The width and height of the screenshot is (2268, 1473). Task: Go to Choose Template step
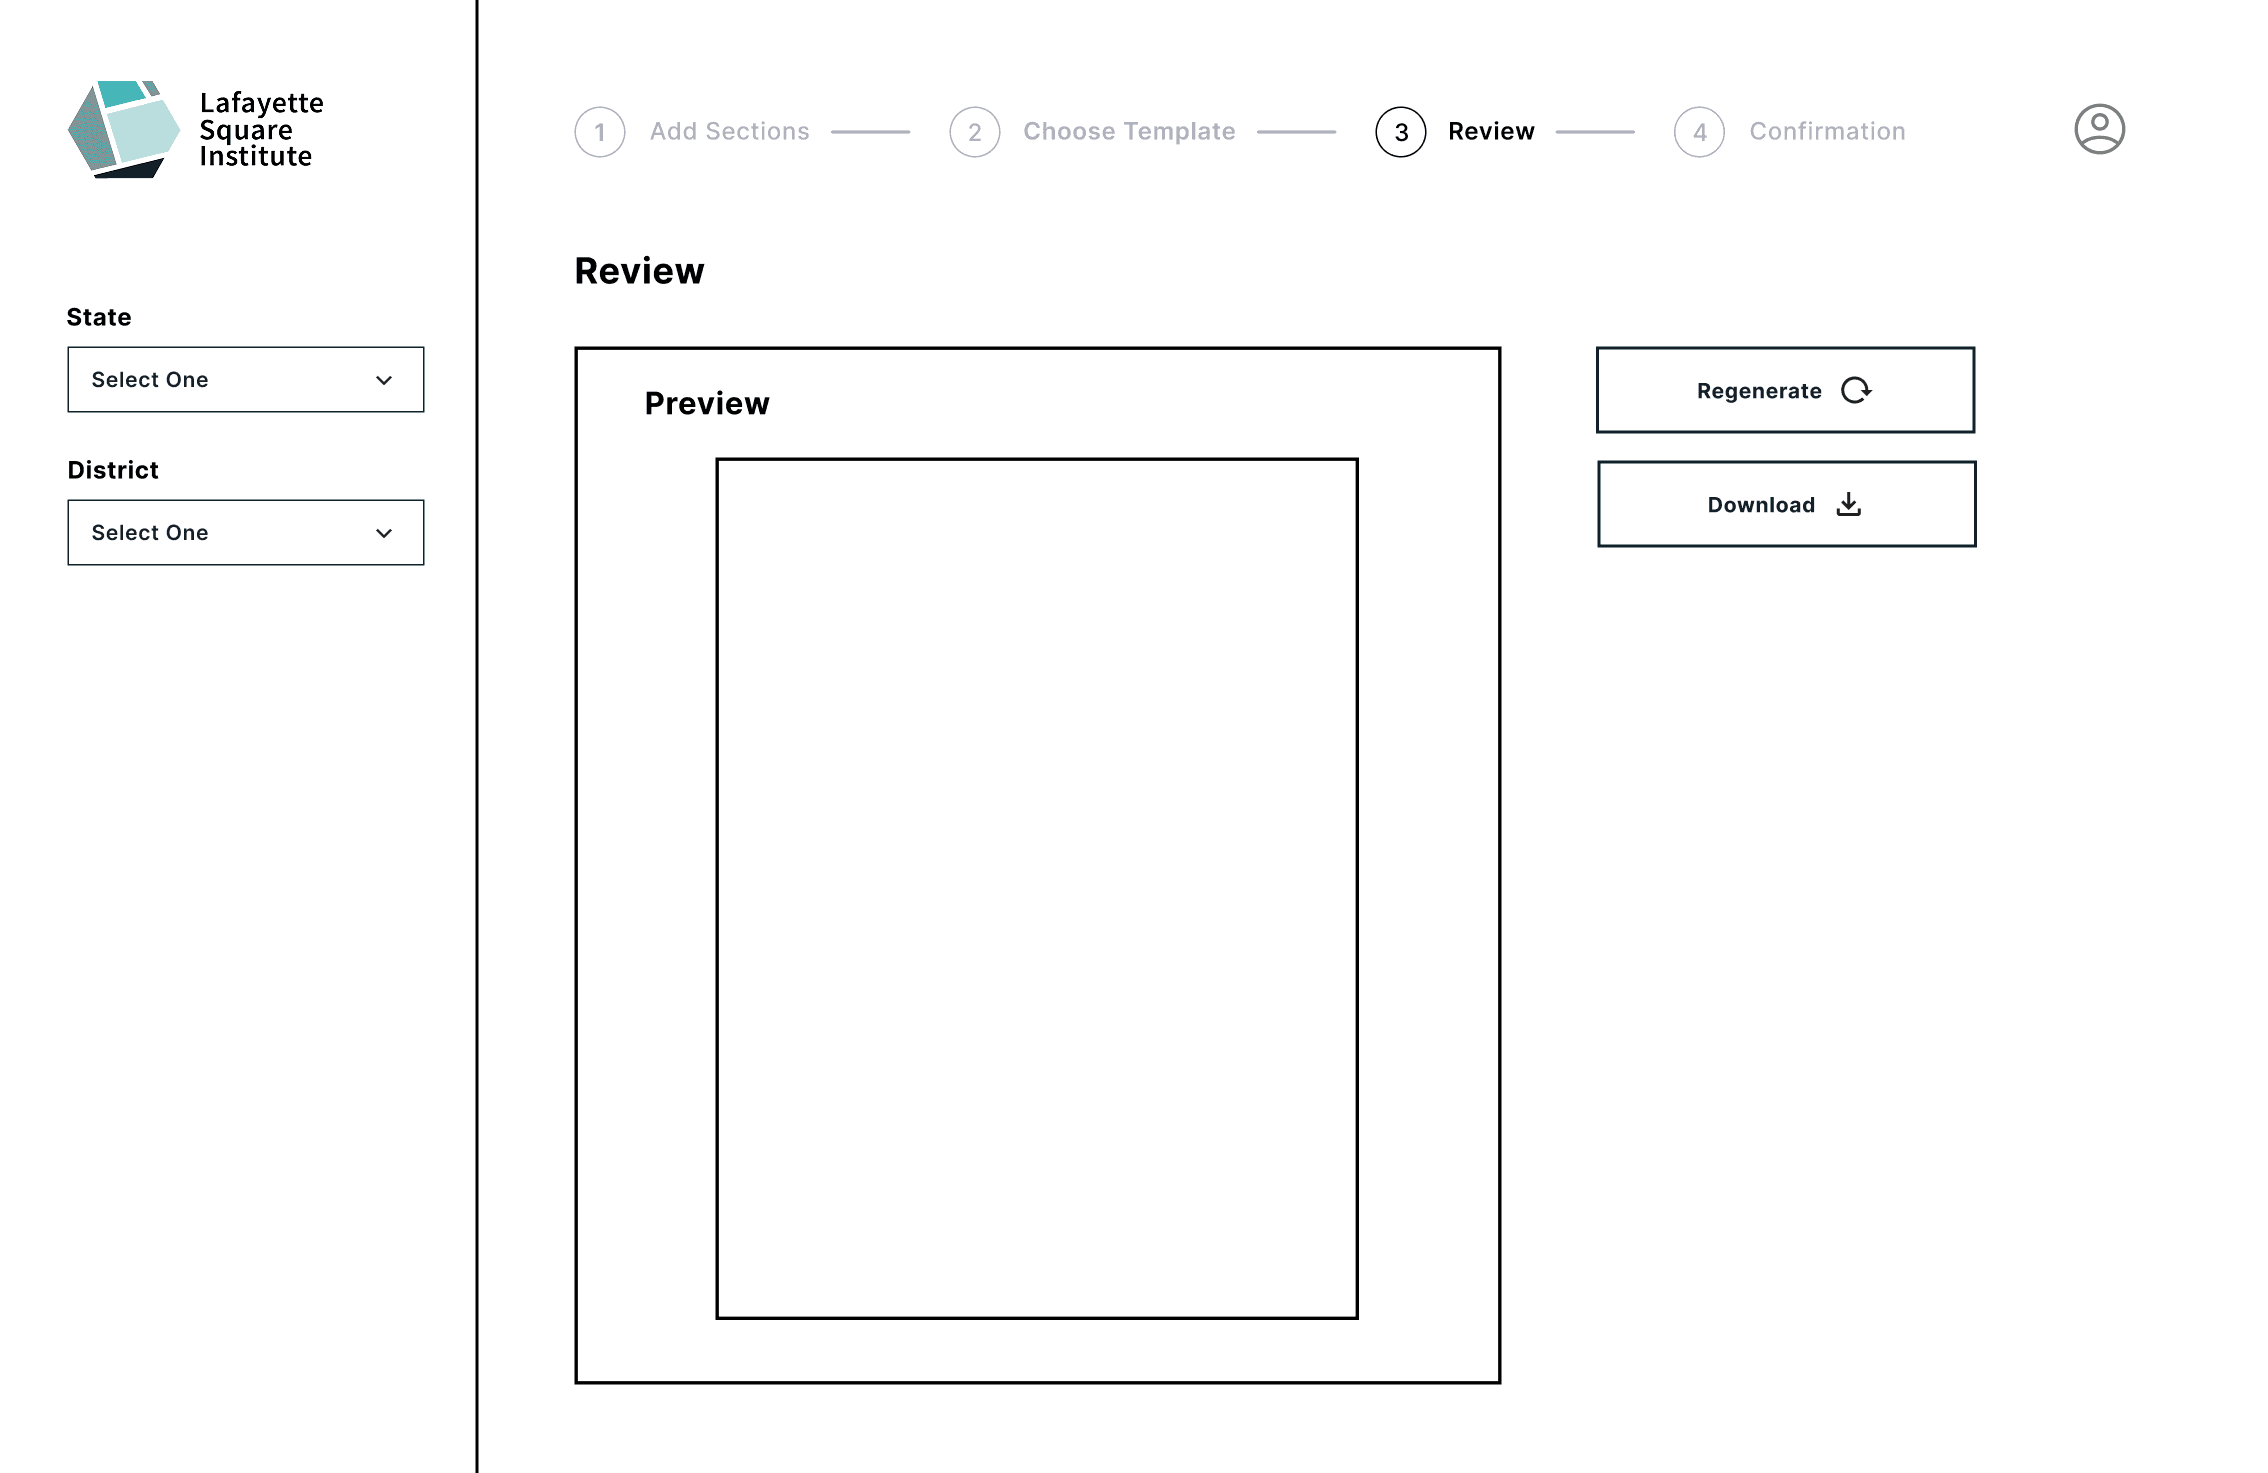1129,132
